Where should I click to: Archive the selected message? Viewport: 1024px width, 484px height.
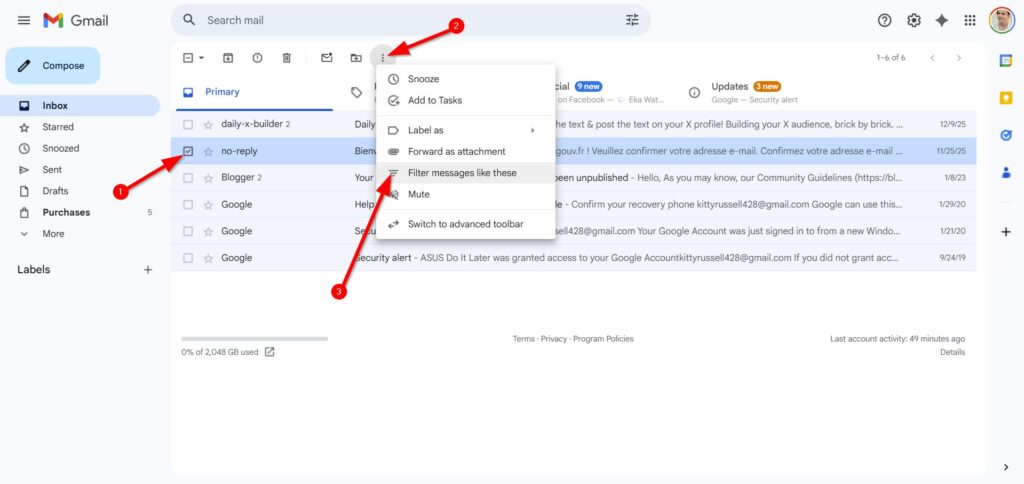228,58
